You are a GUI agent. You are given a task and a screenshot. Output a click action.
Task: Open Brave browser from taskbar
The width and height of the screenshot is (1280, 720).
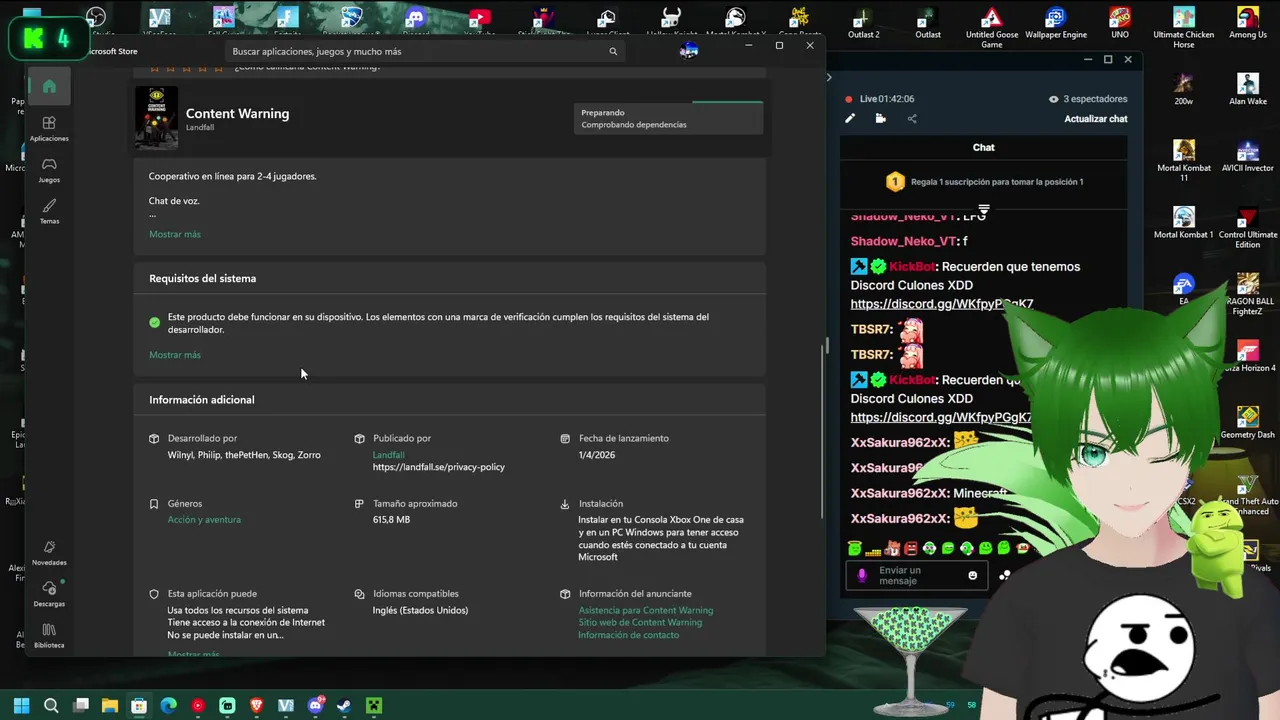(256, 705)
